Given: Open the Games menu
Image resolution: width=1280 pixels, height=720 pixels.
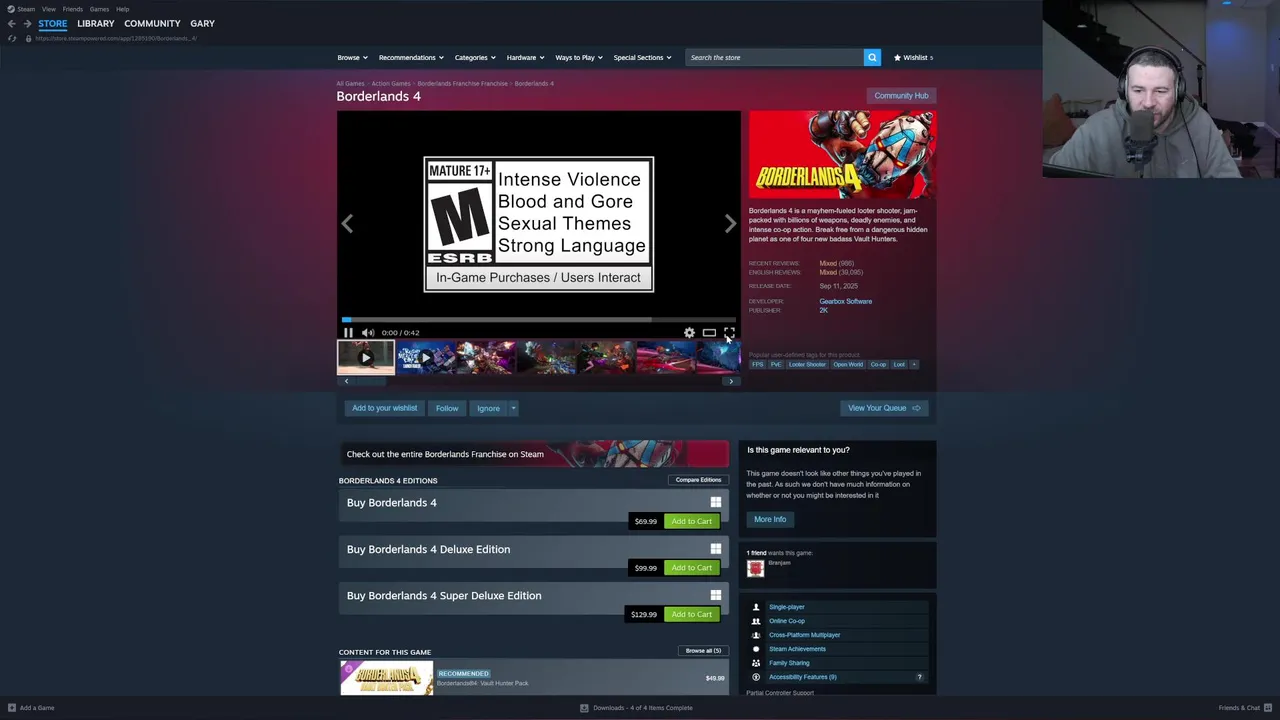Looking at the screenshot, I should pyautogui.click(x=99, y=9).
